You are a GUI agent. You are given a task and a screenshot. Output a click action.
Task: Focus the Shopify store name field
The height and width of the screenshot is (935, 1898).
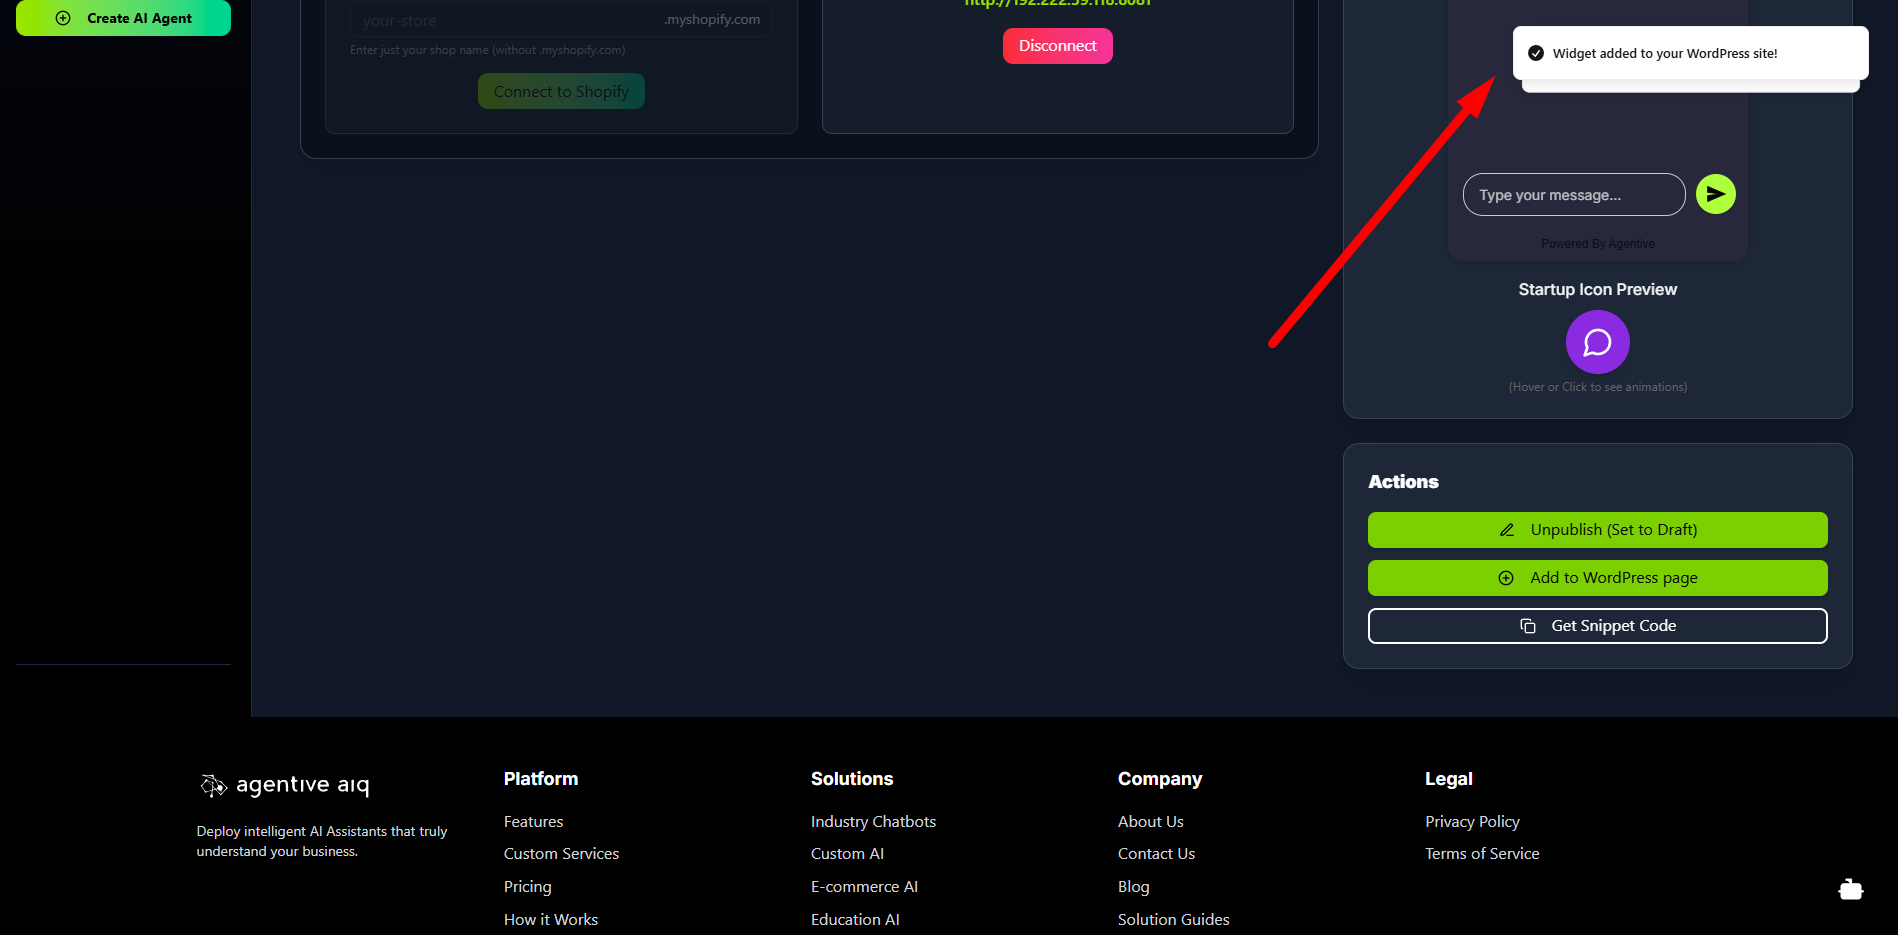pyautogui.click(x=505, y=20)
